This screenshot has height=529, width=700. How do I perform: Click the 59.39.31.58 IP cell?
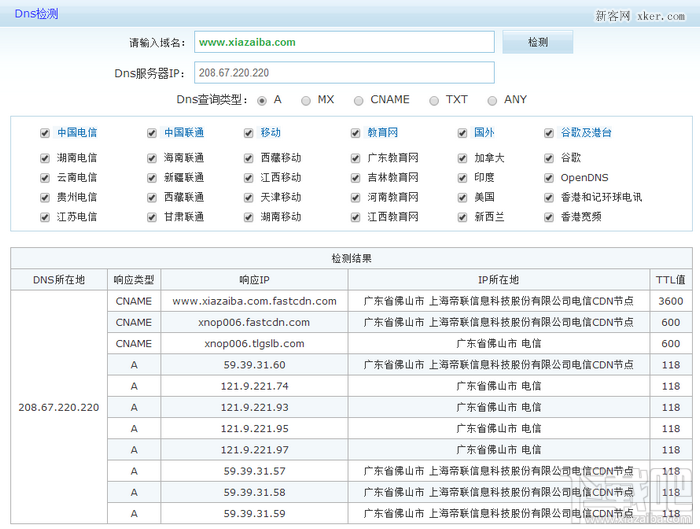pos(254,492)
